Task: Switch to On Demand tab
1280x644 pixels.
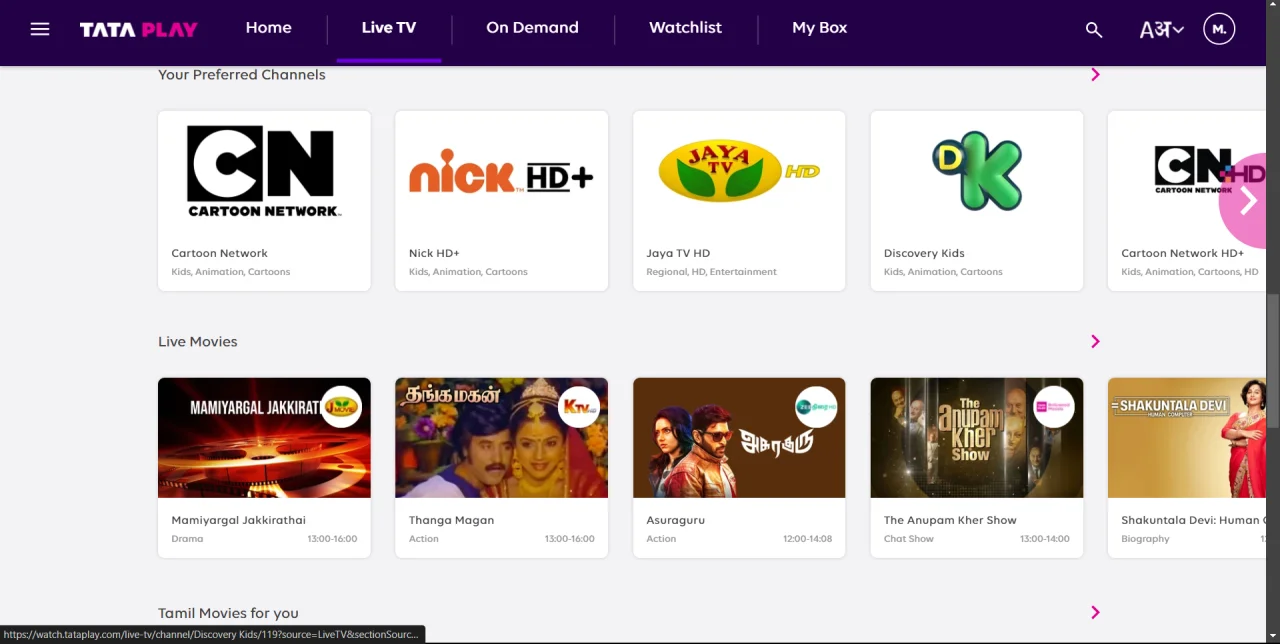Action: (532, 28)
